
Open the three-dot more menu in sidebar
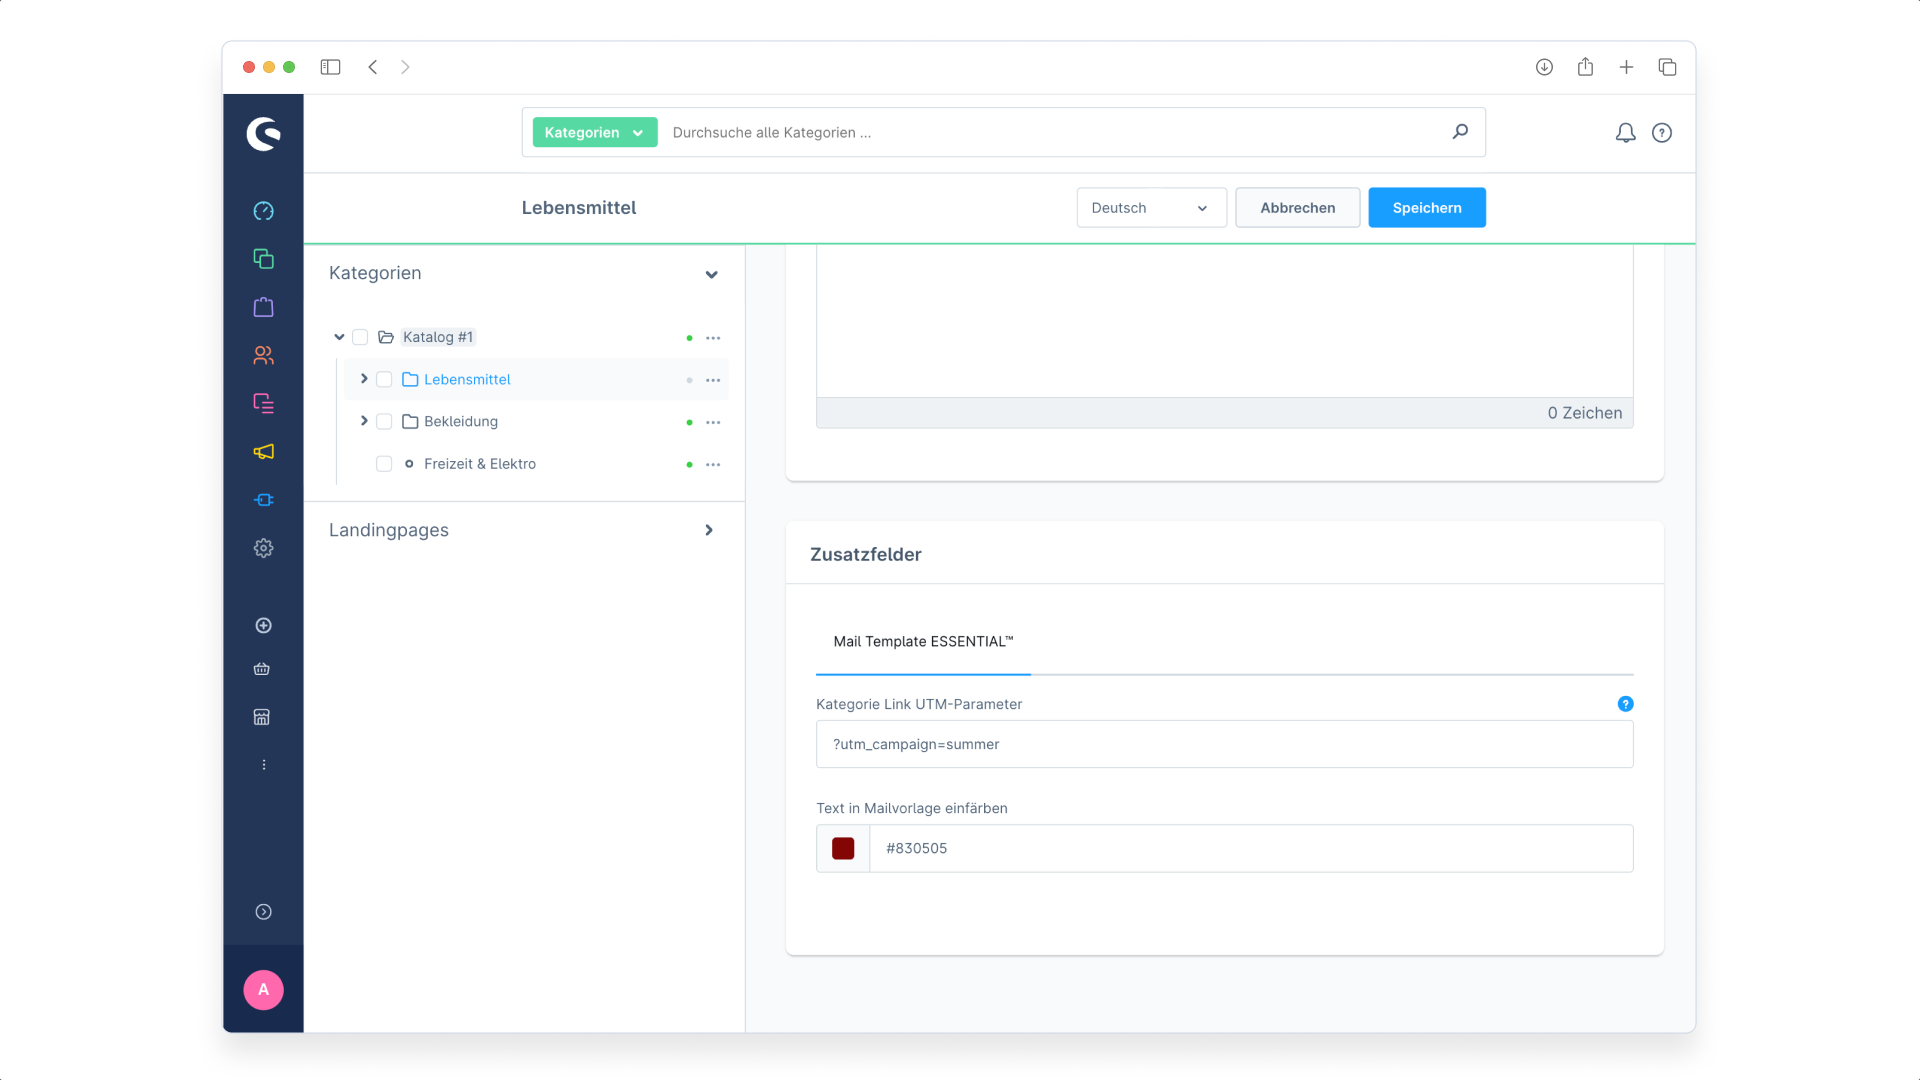point(264,765)
